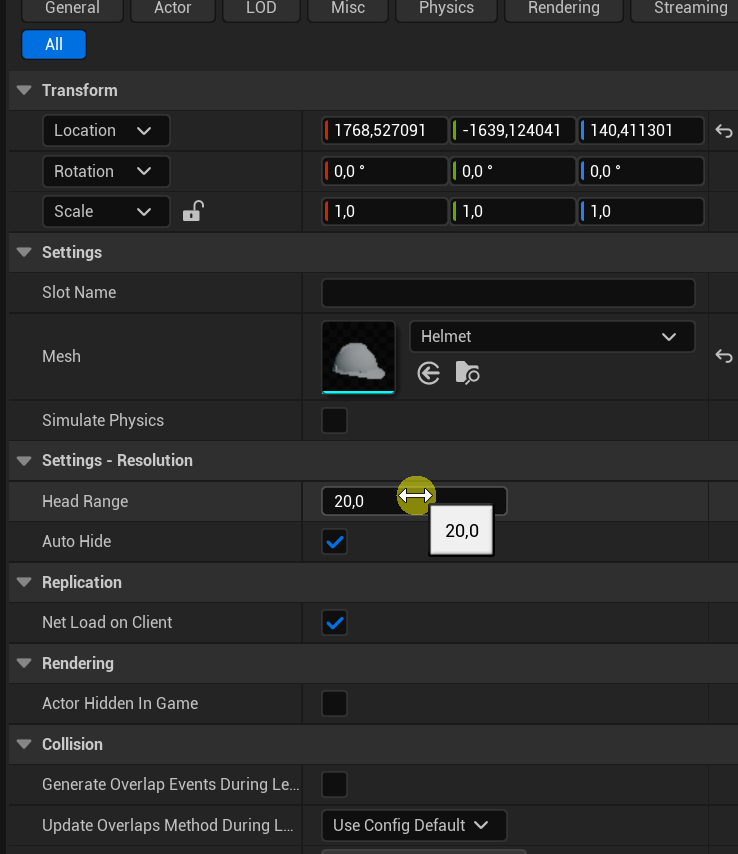
Task: Click the All filter button
Action: tap(54, 44)
